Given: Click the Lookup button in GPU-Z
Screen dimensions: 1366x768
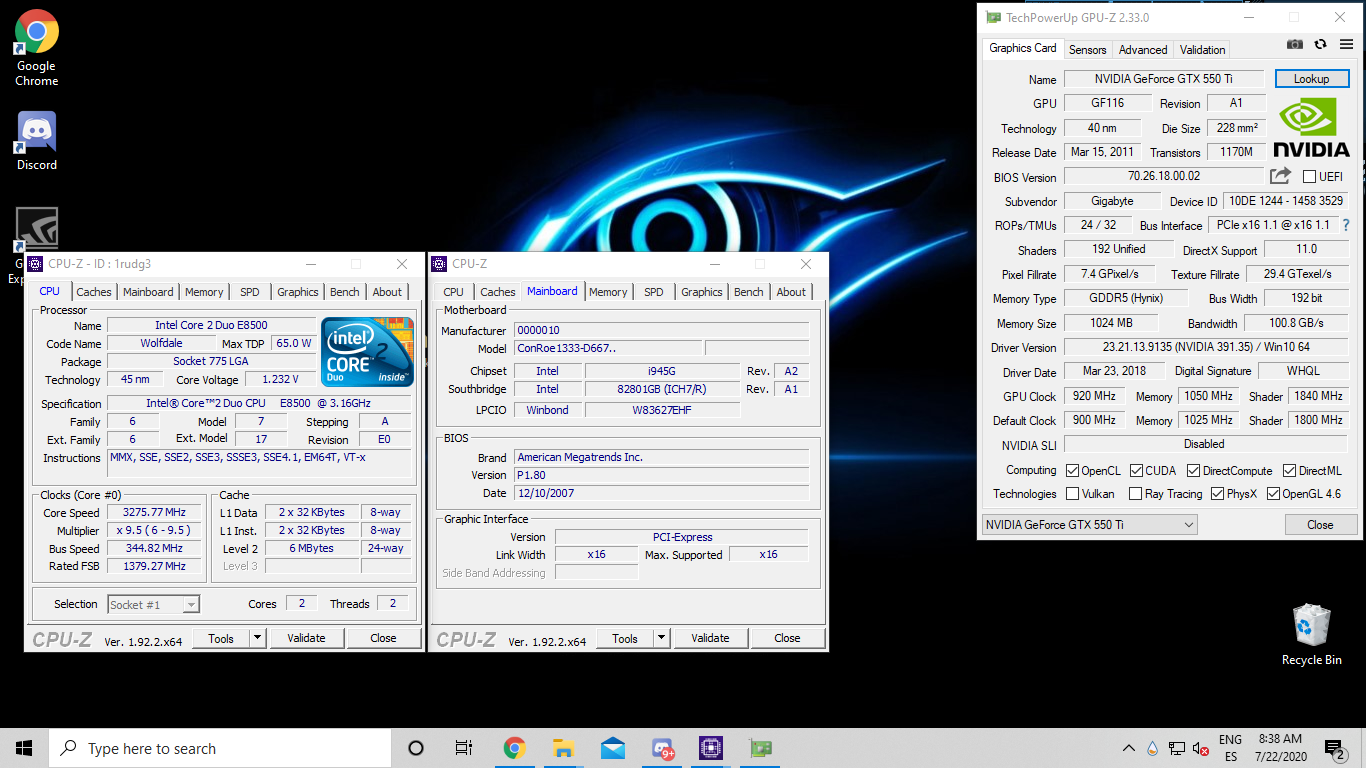Looking at the screenshot, I should tap(1311, 79).
